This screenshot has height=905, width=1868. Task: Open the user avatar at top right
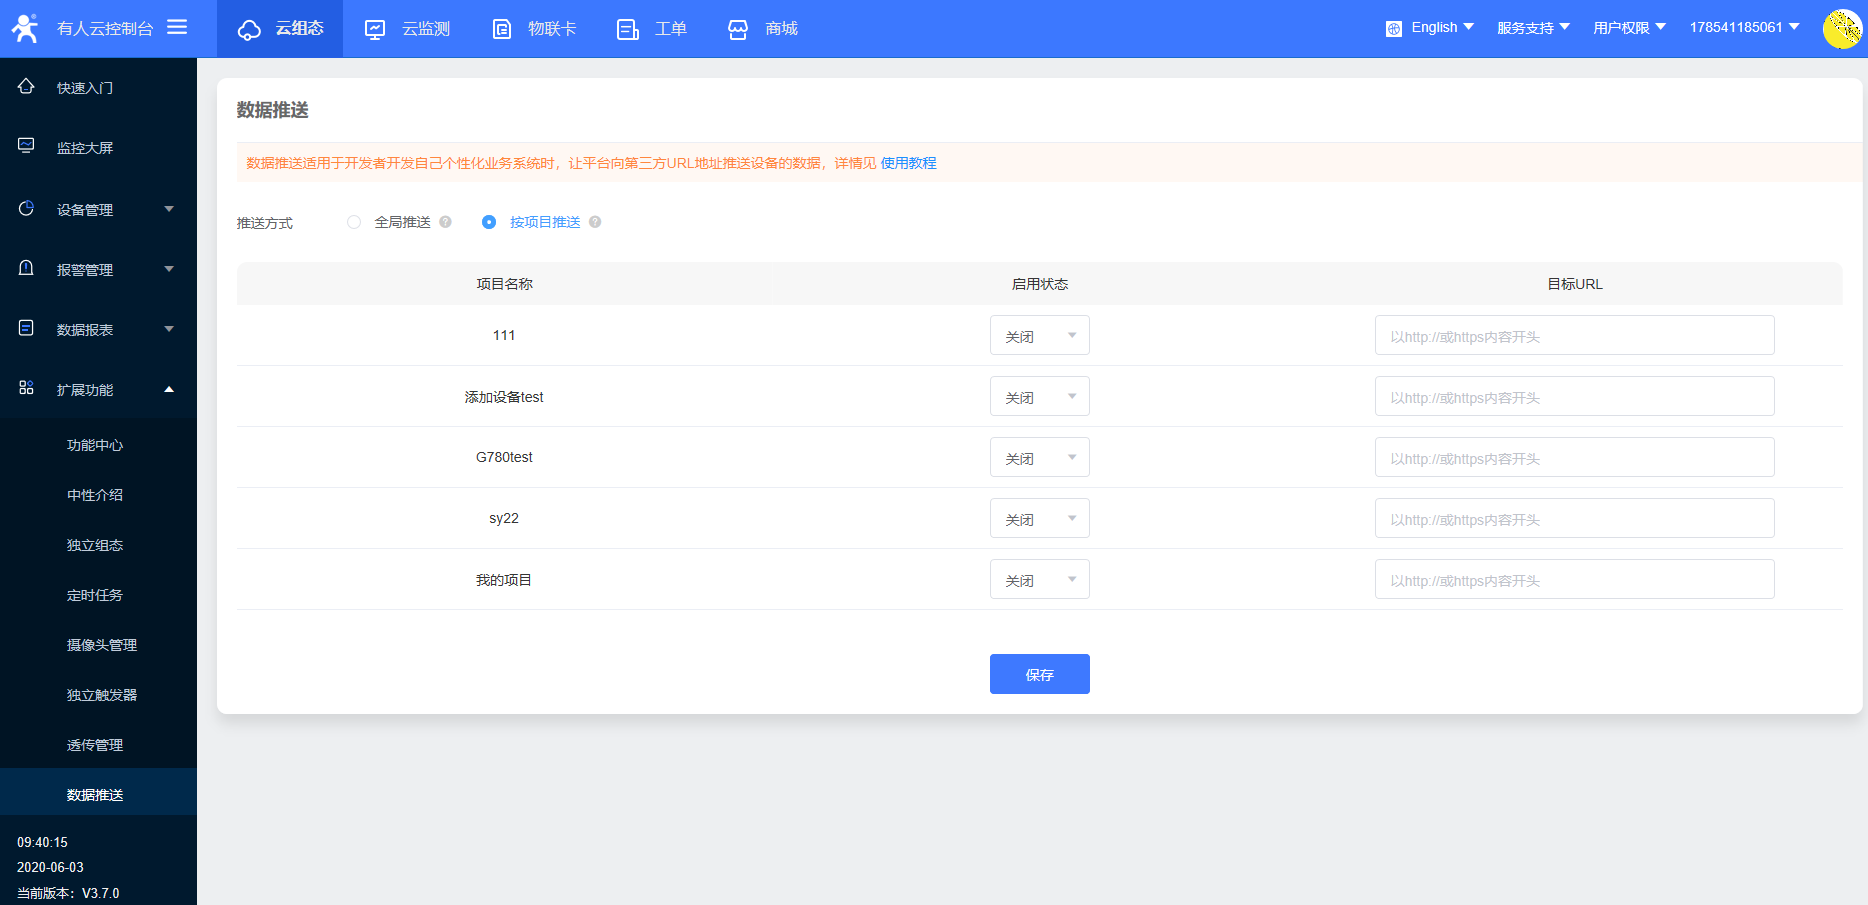(x=1842, y=29)
